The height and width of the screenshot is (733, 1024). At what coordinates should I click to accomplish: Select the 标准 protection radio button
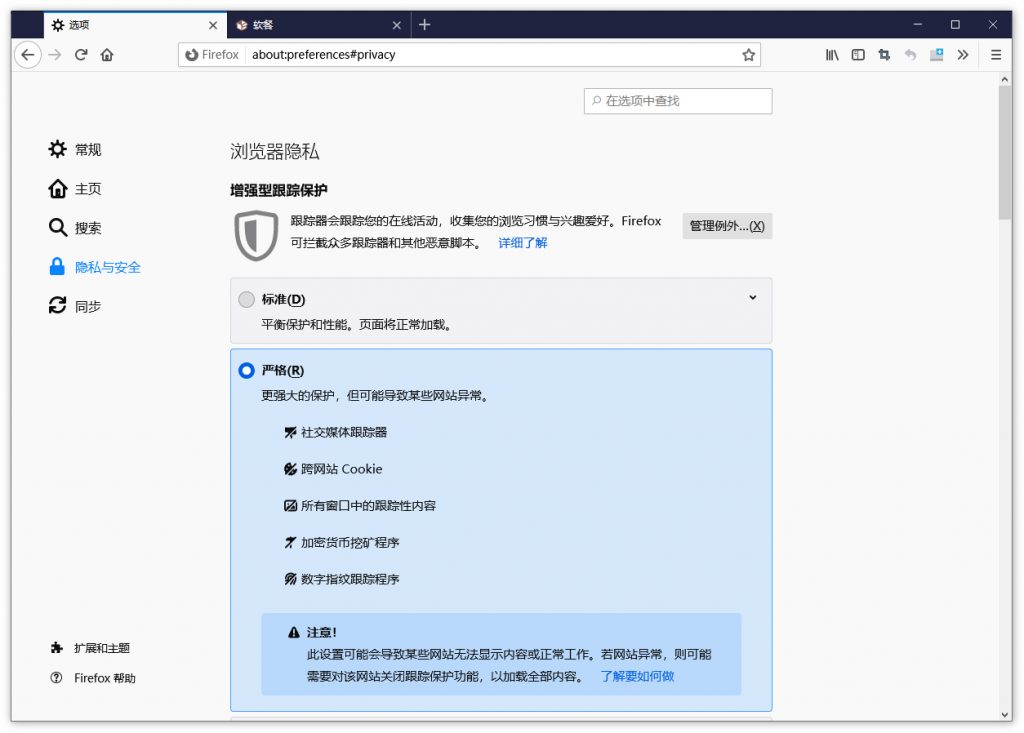click(246, 298)
